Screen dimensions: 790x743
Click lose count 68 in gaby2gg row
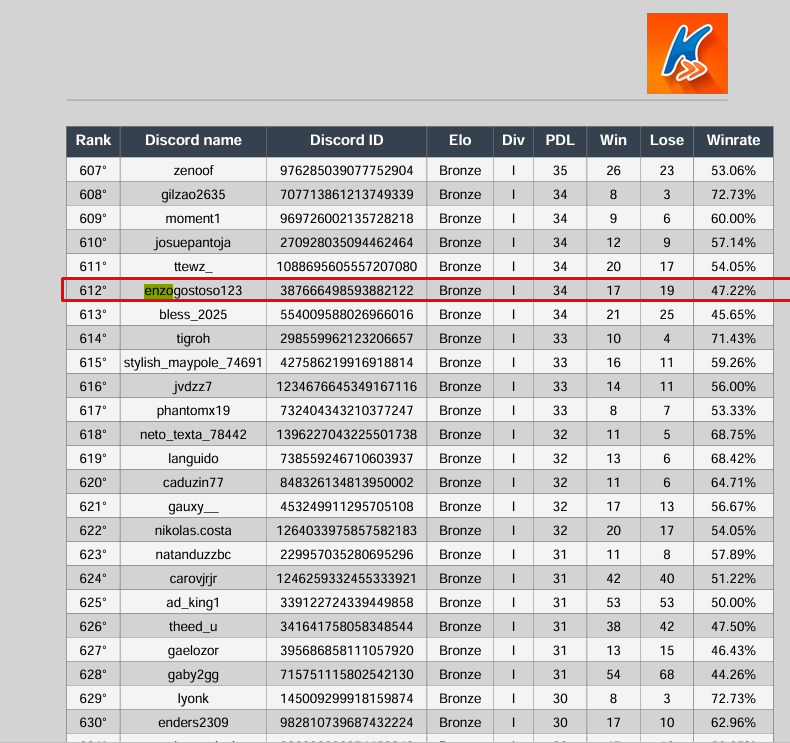(x=667, y=674)
